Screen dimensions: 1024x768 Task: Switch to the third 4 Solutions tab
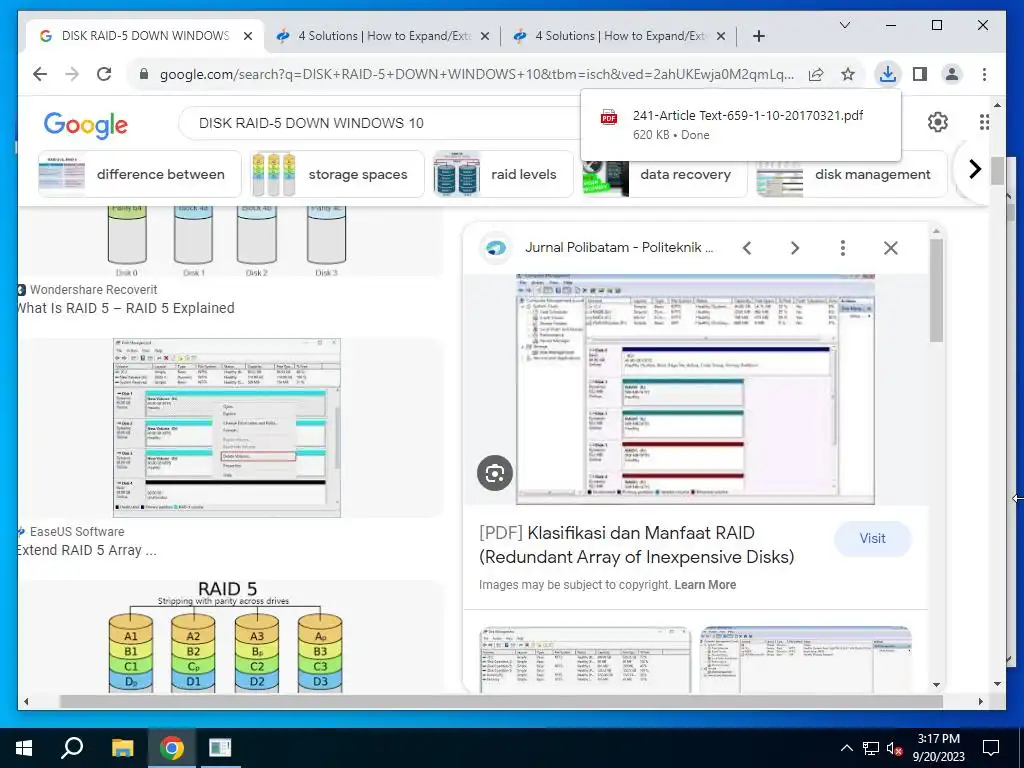point(620,36)
